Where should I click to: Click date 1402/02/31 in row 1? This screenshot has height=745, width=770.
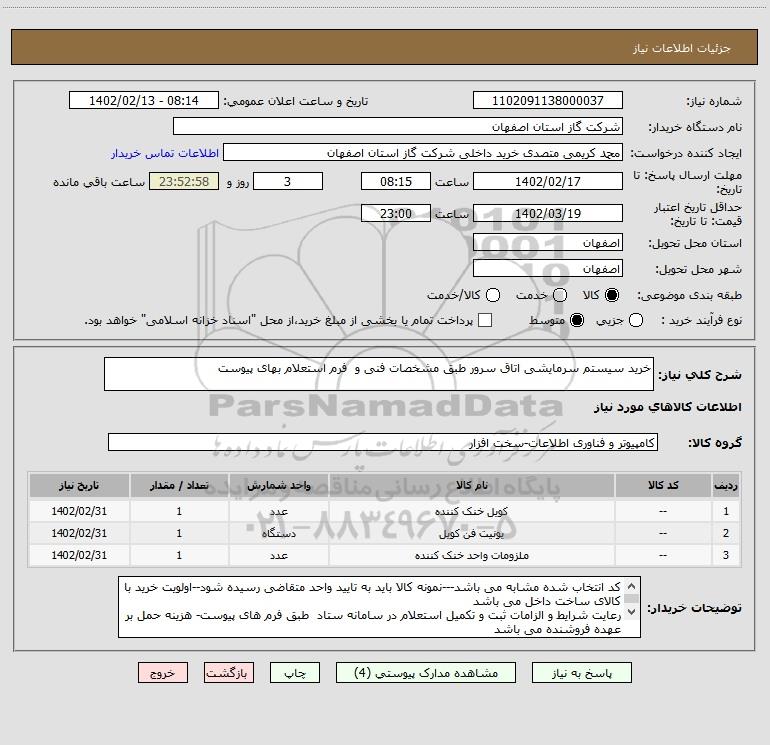click(79, 511)
